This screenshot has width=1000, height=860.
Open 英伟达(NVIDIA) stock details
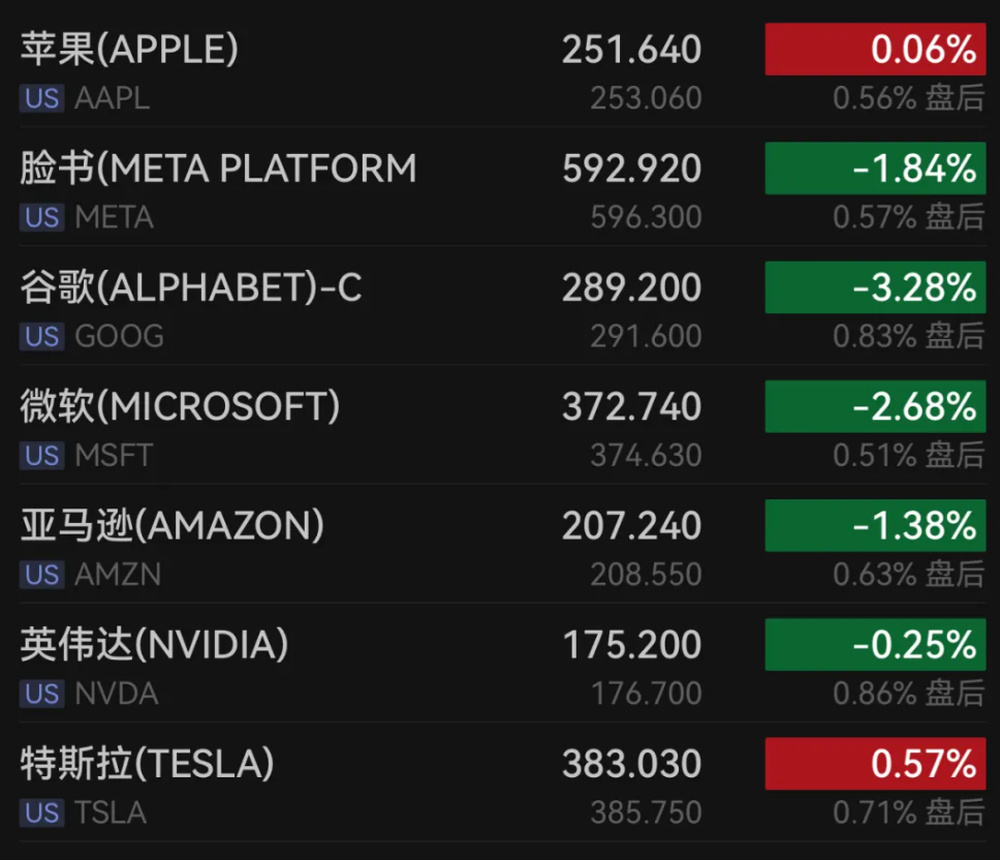pyautogui.click(x=154, y=645)
